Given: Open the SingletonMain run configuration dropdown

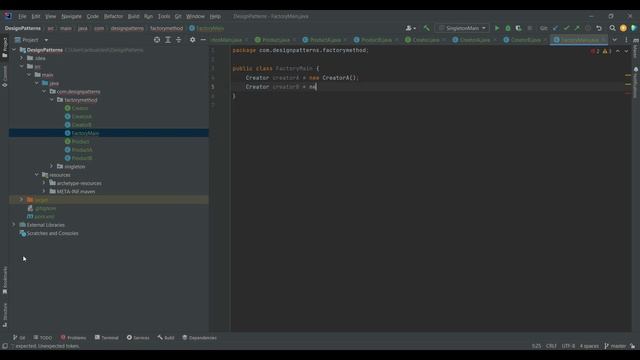Looking at the screenshot, I should (462, 28).
